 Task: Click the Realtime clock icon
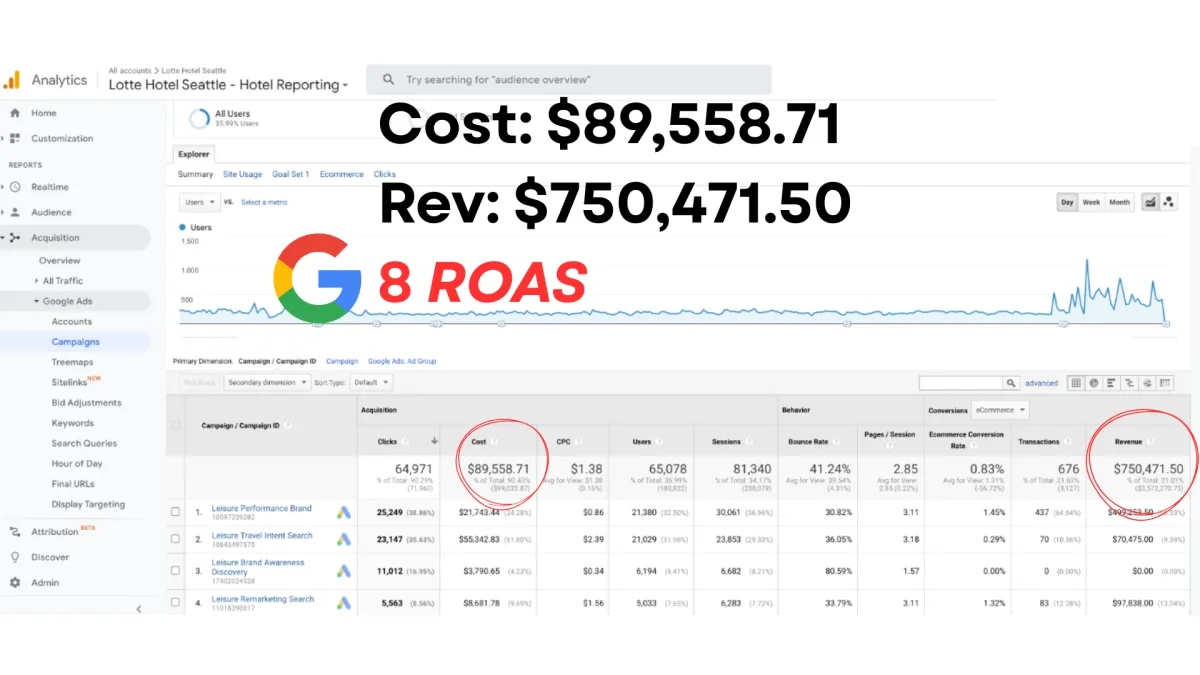[x=15, y=187]
